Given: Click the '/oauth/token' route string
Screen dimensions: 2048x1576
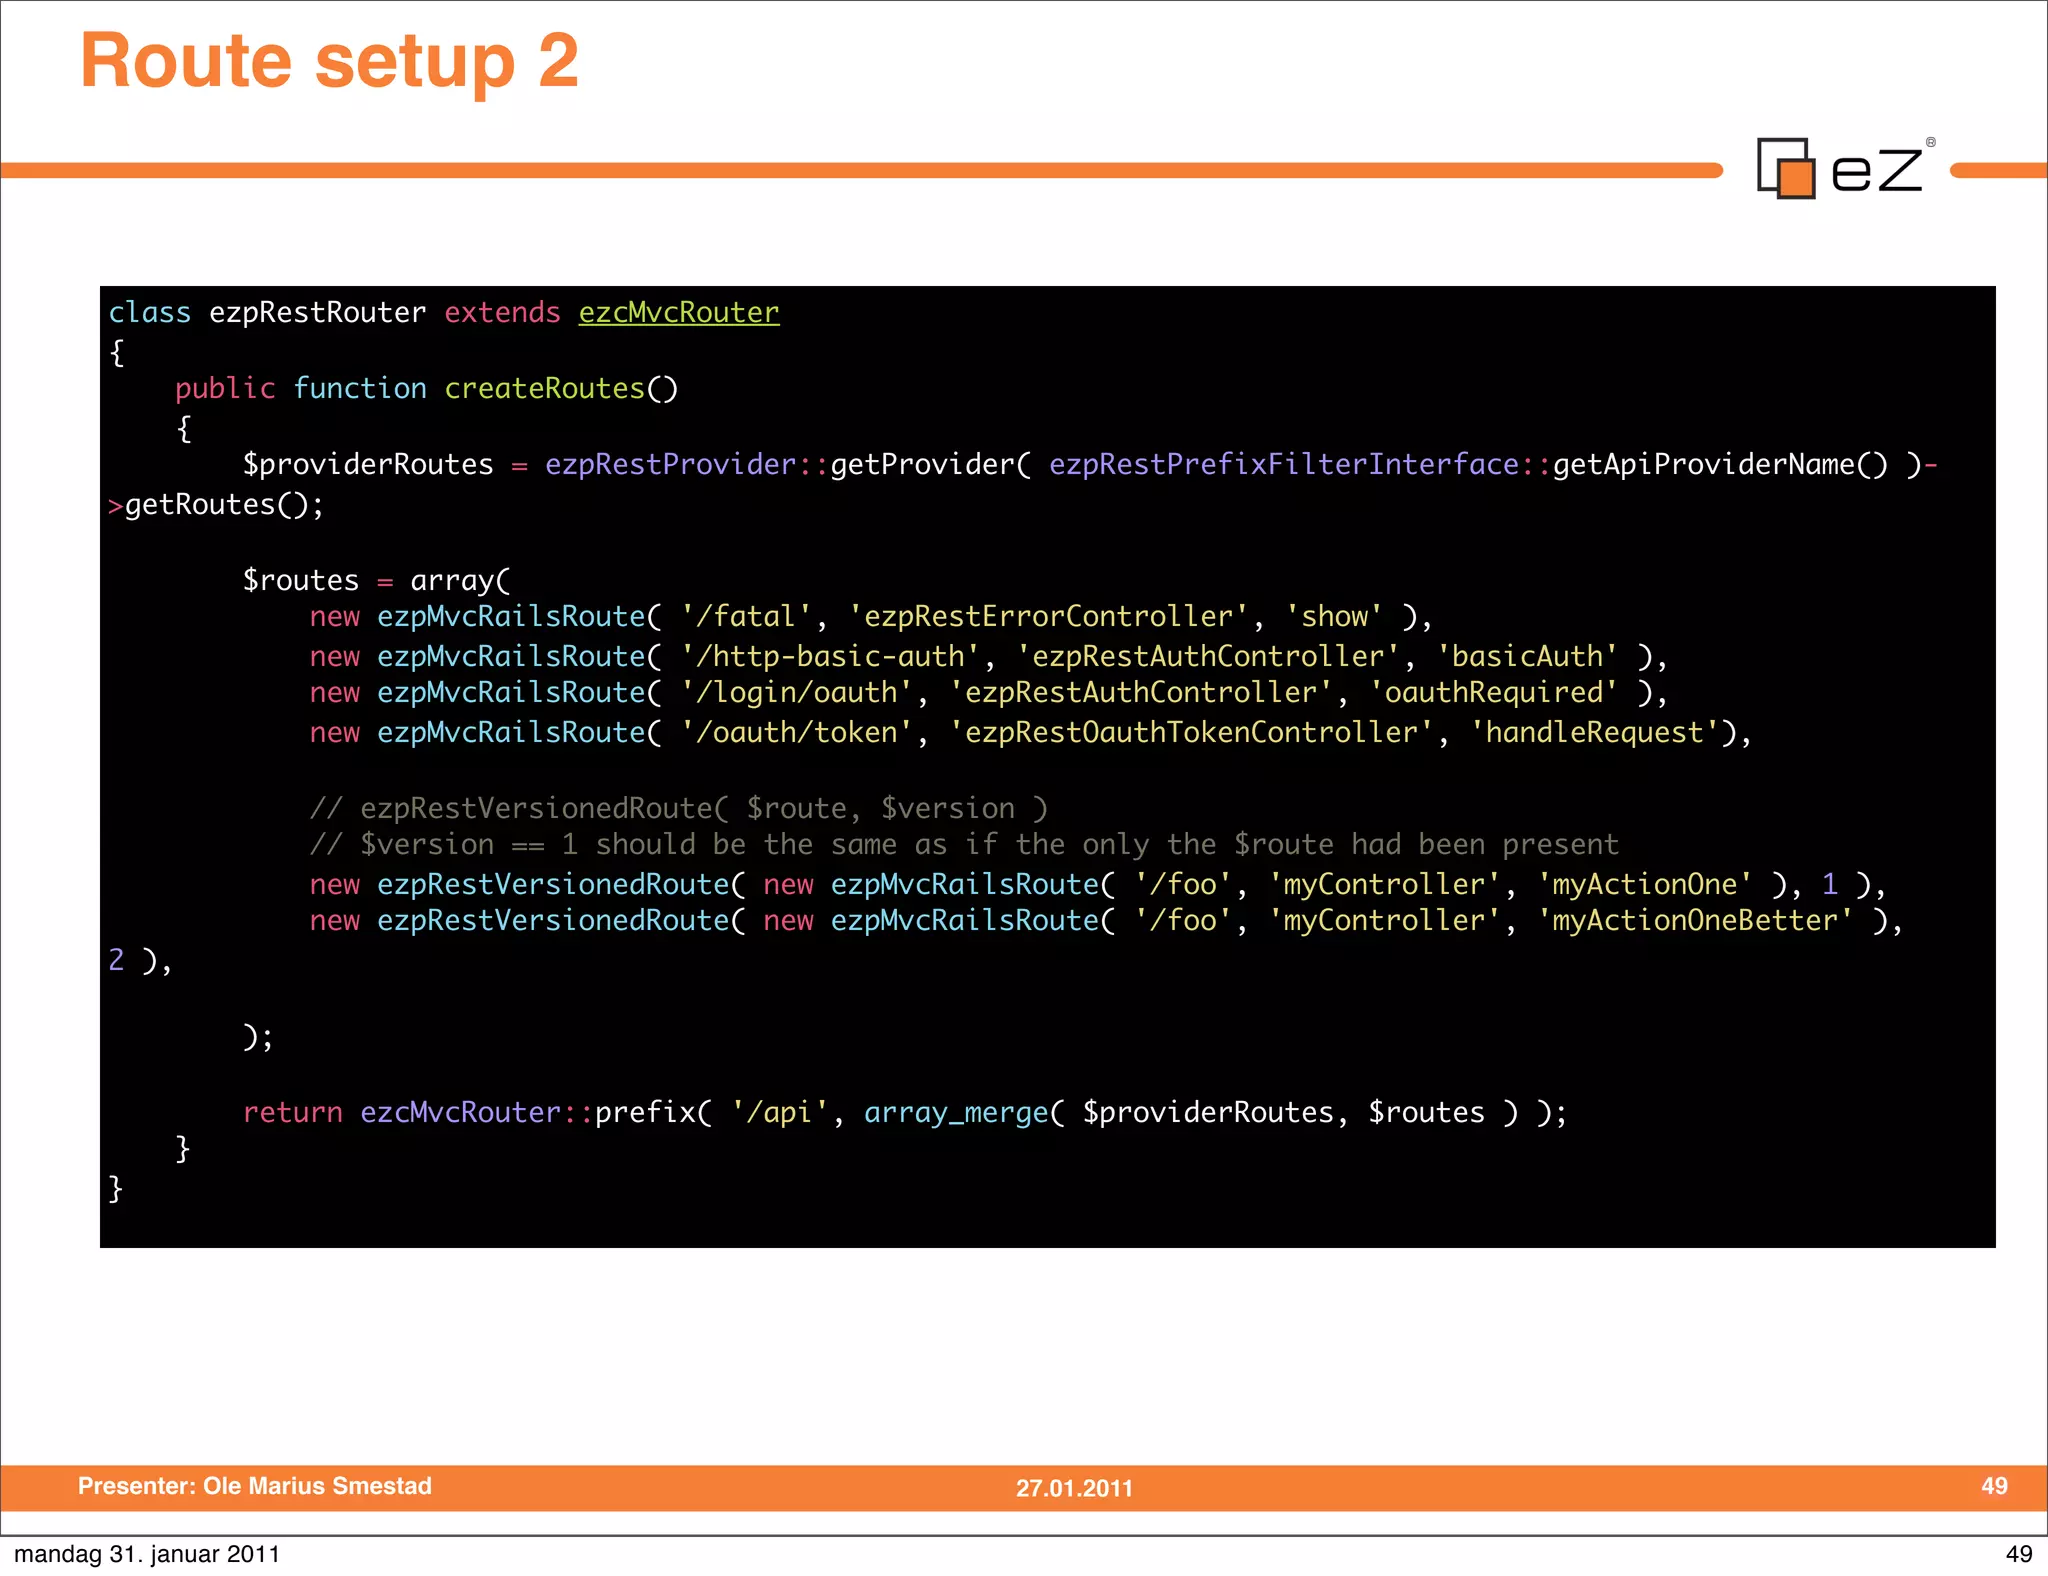Looking at the screenshot, I should (797, 733).
